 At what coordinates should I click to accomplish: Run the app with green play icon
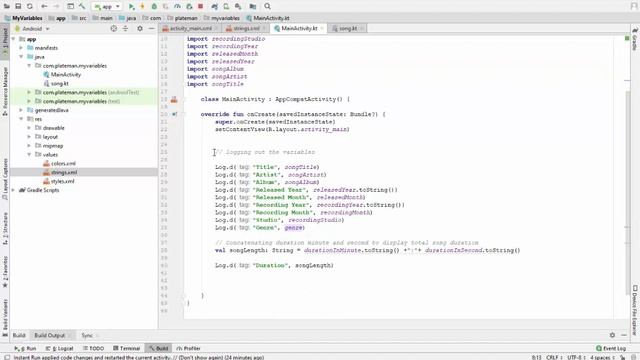[x=131, y=6]
